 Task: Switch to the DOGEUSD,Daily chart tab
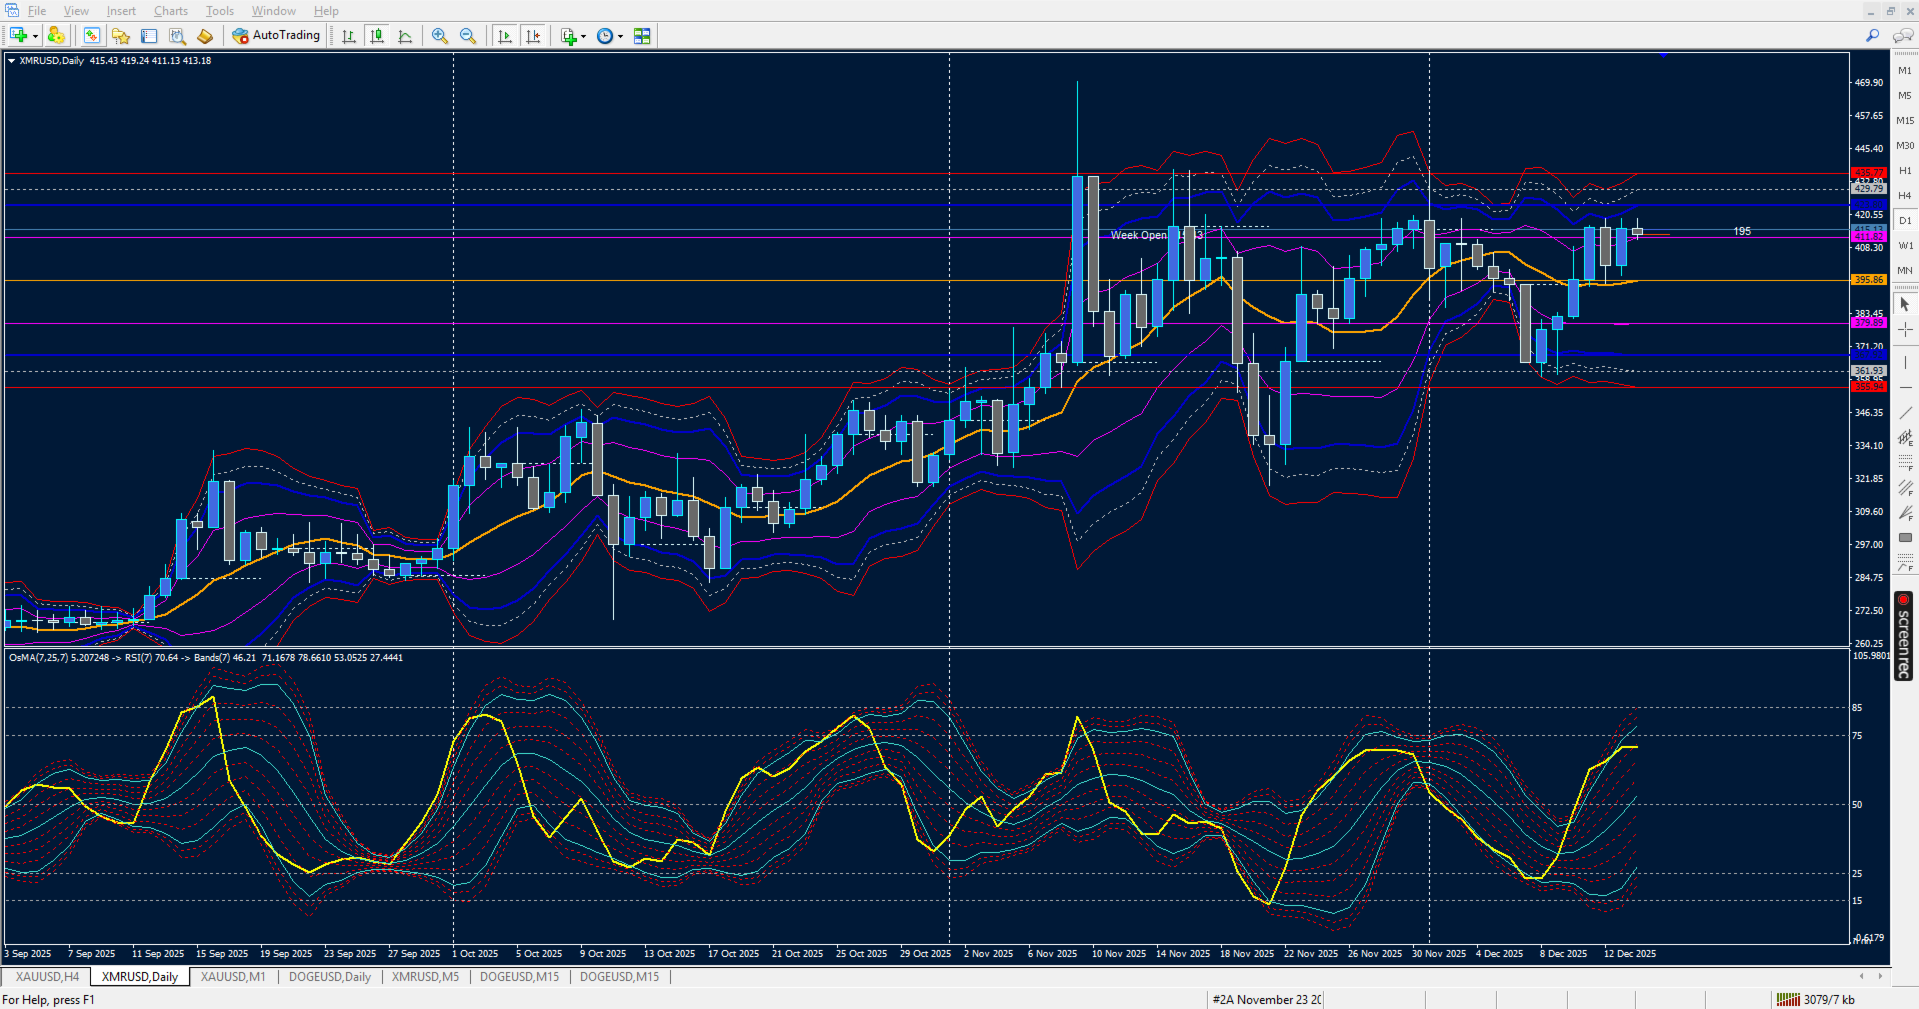tap(330, 977)
